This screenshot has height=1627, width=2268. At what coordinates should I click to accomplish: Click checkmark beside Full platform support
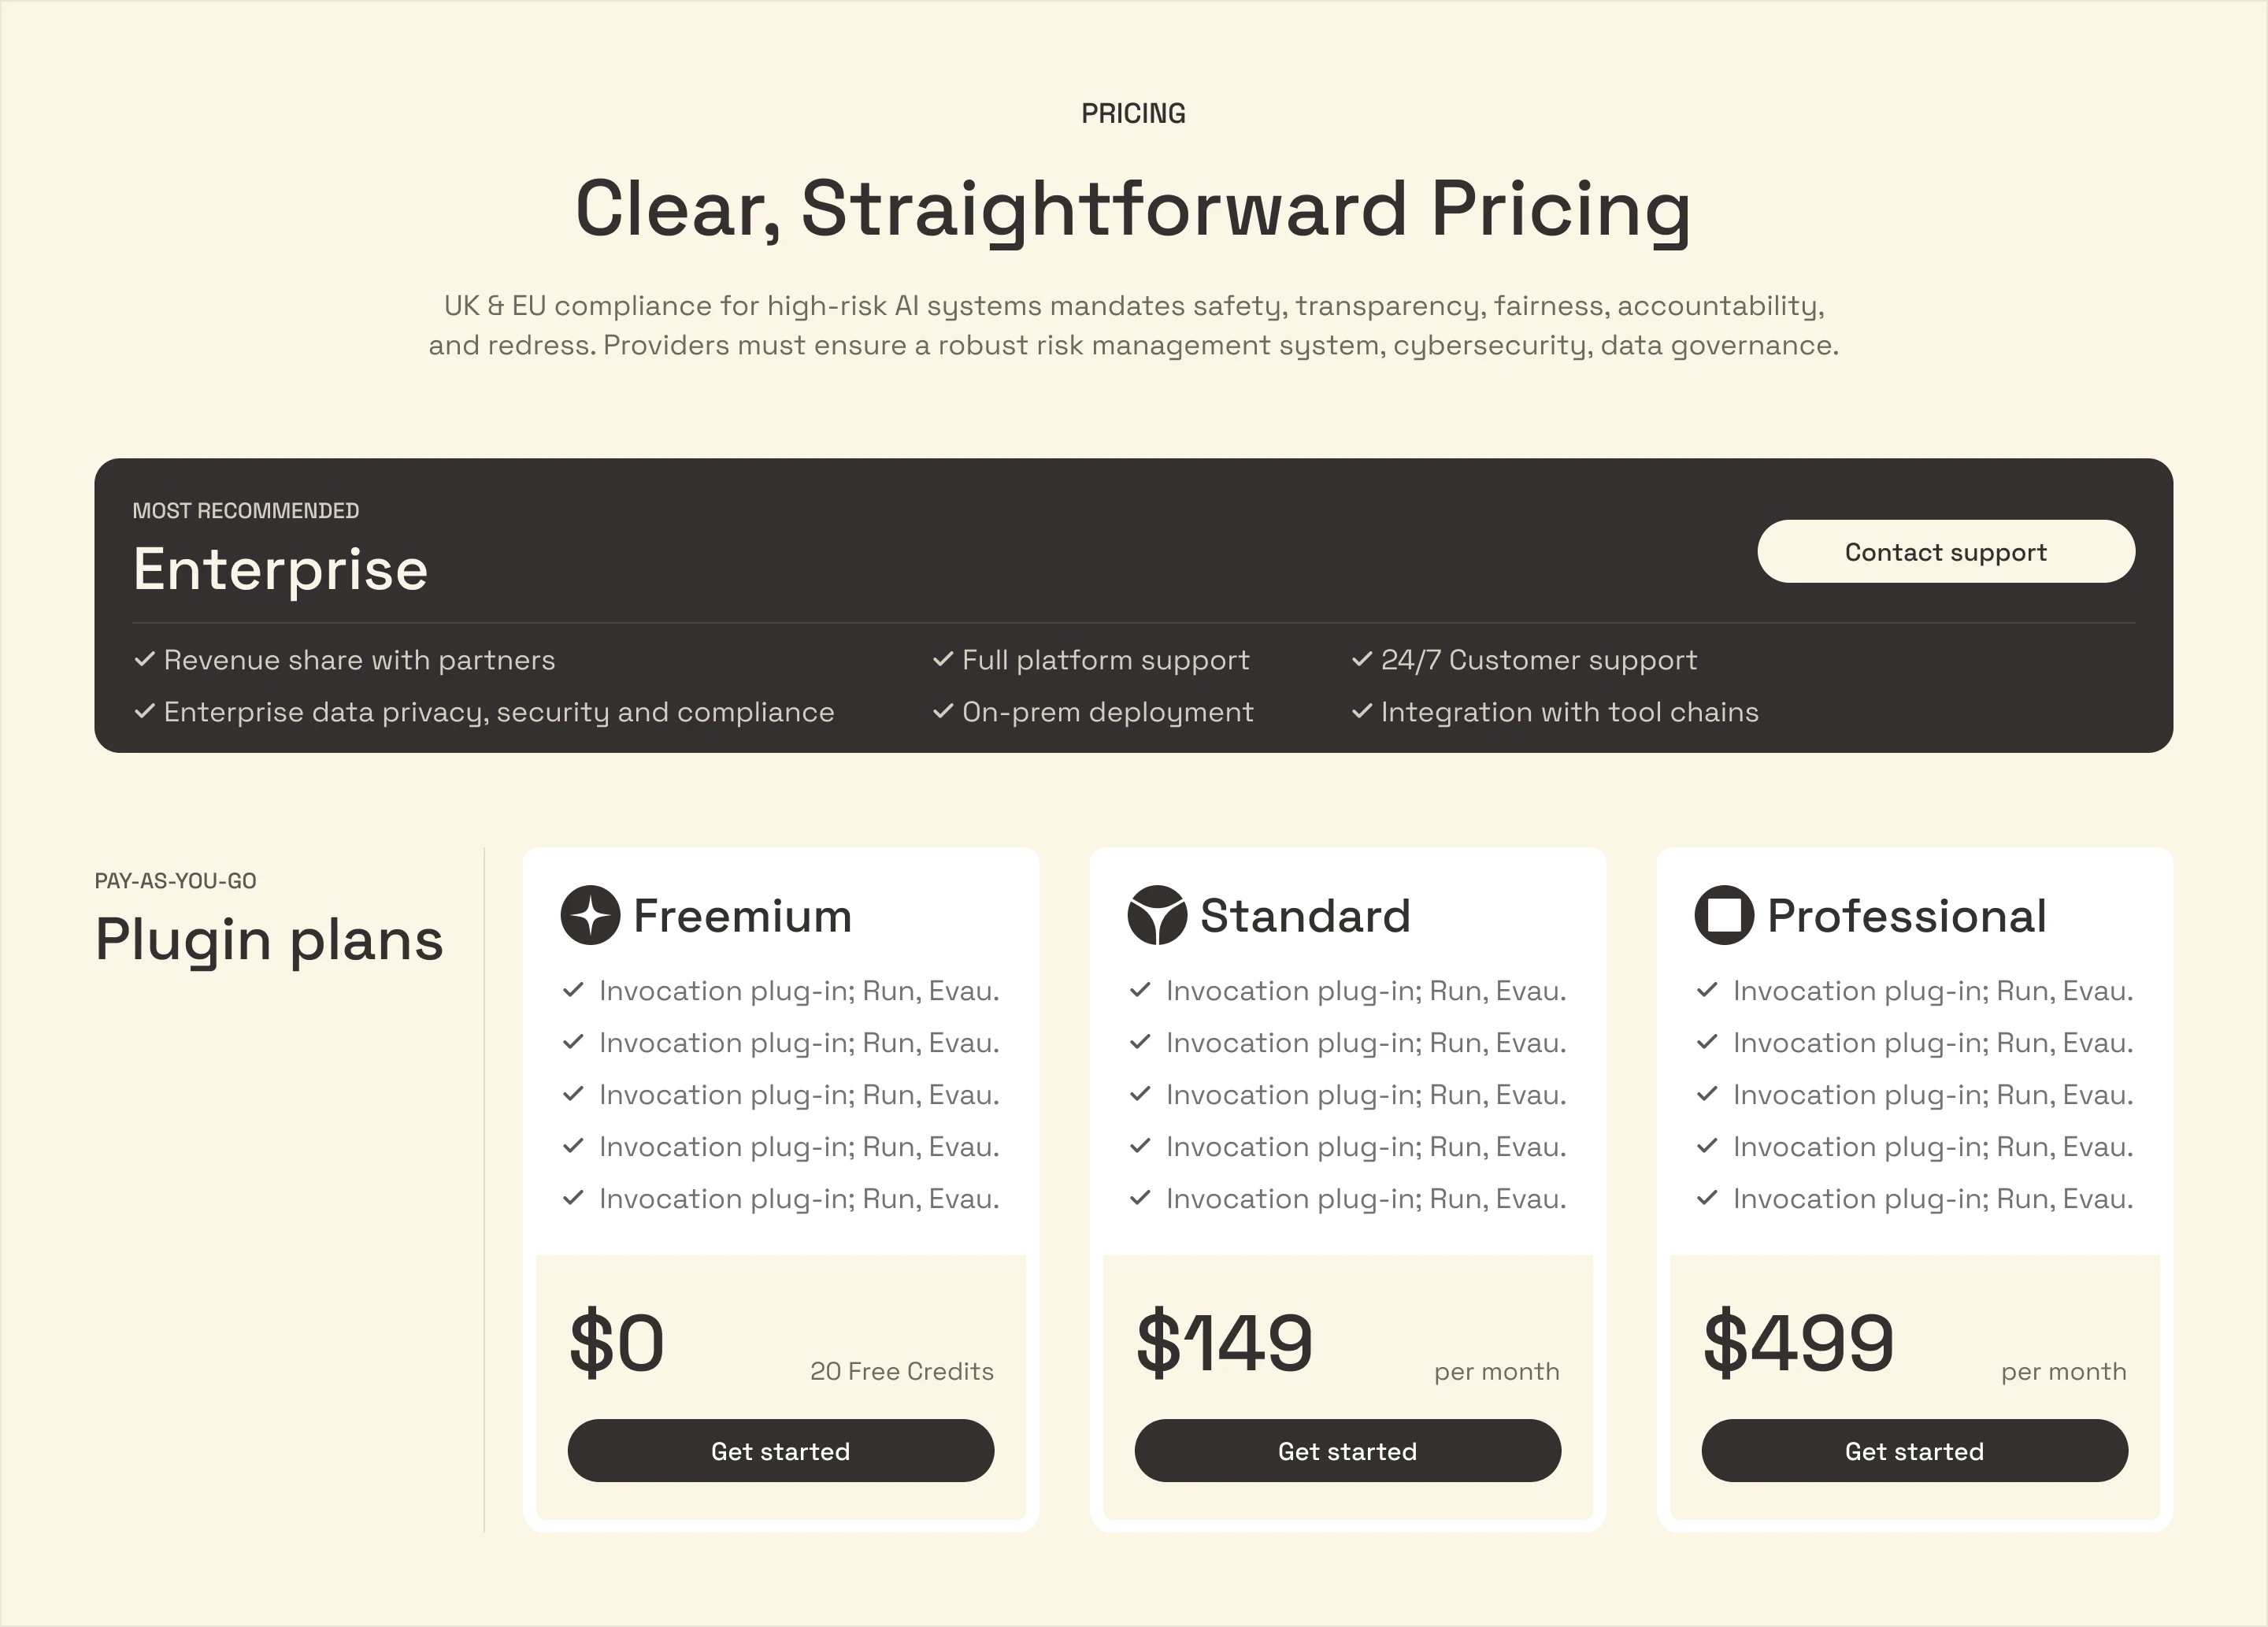coord(943,659)
